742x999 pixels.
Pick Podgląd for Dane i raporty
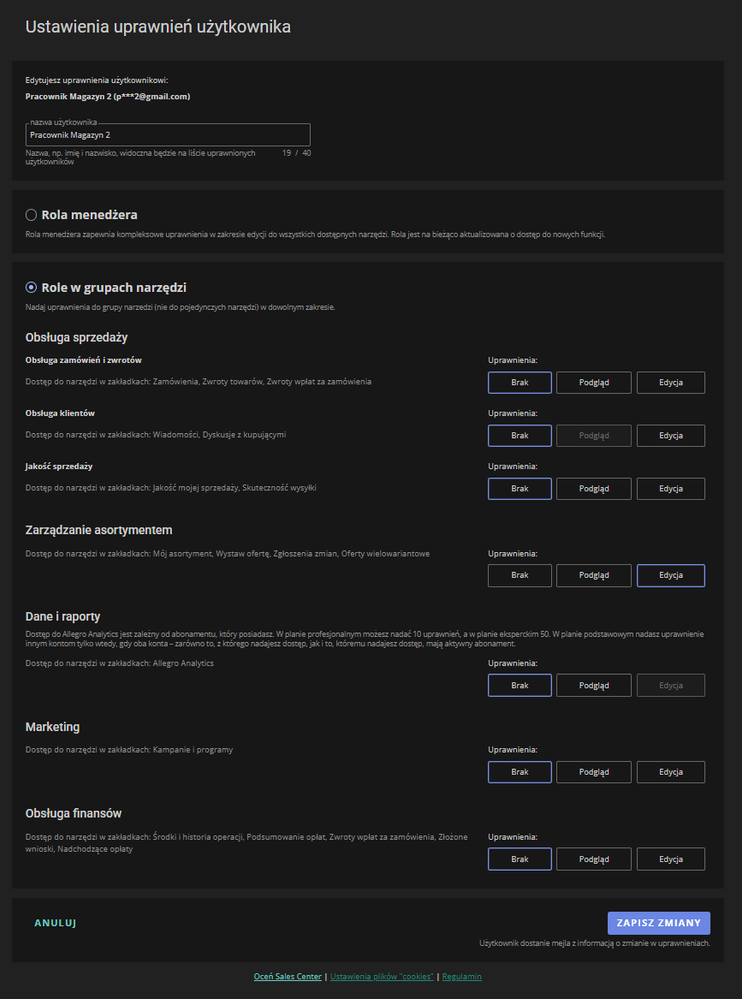coord(593,686)
